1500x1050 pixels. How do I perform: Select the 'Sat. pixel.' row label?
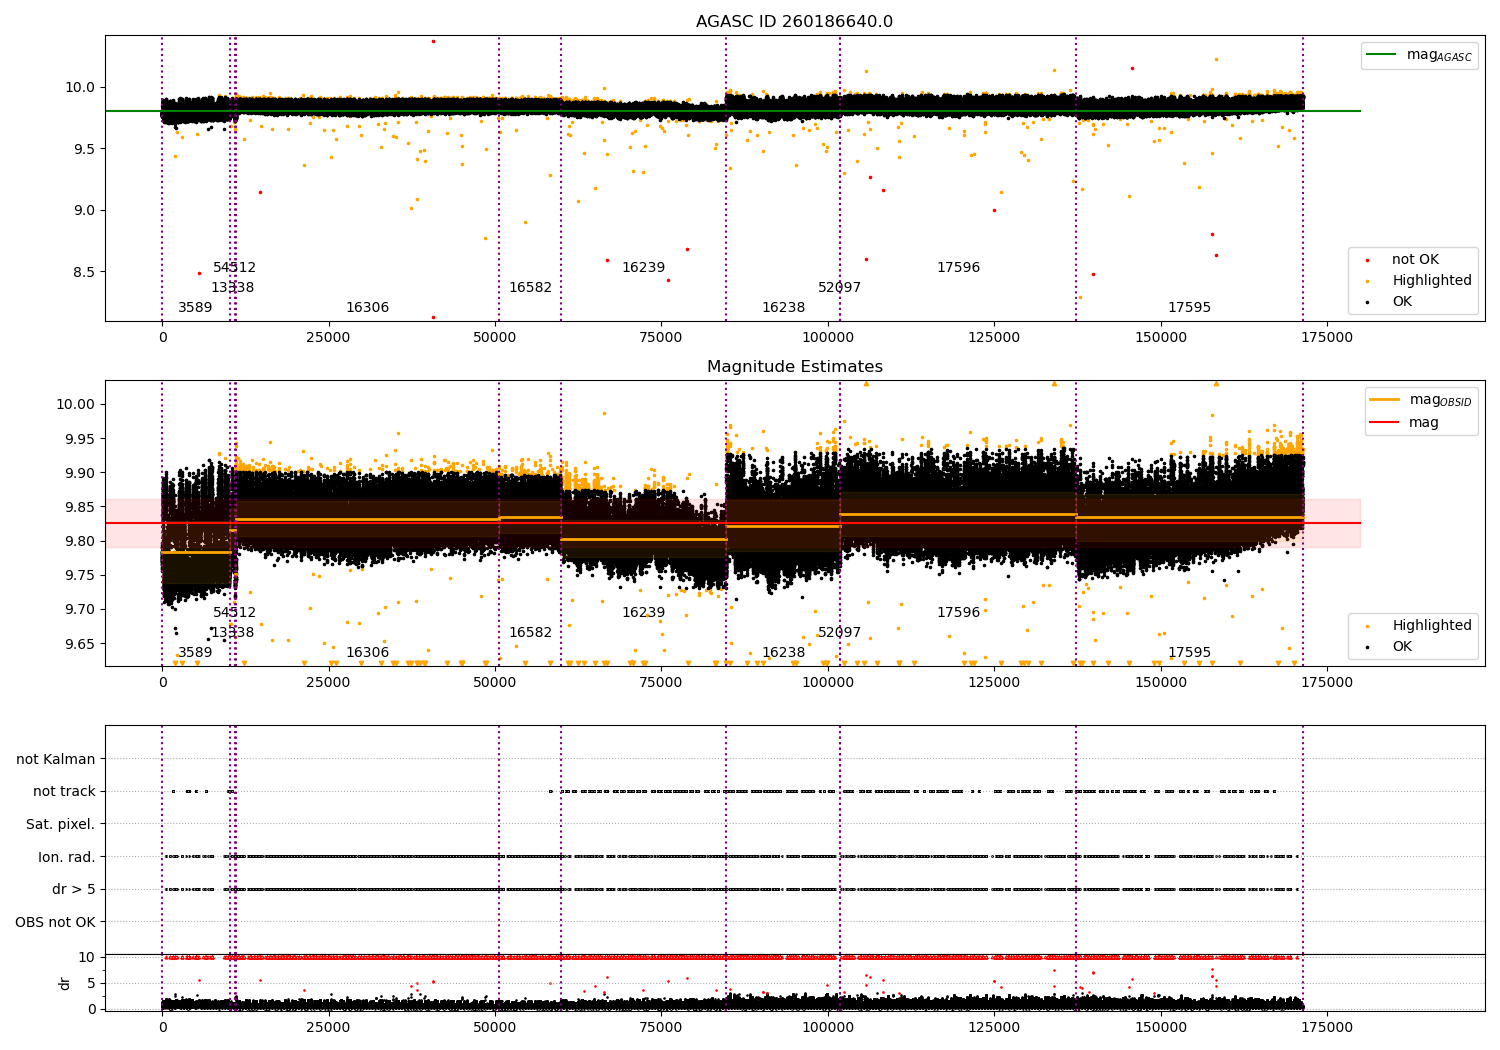tap(61, 824)
